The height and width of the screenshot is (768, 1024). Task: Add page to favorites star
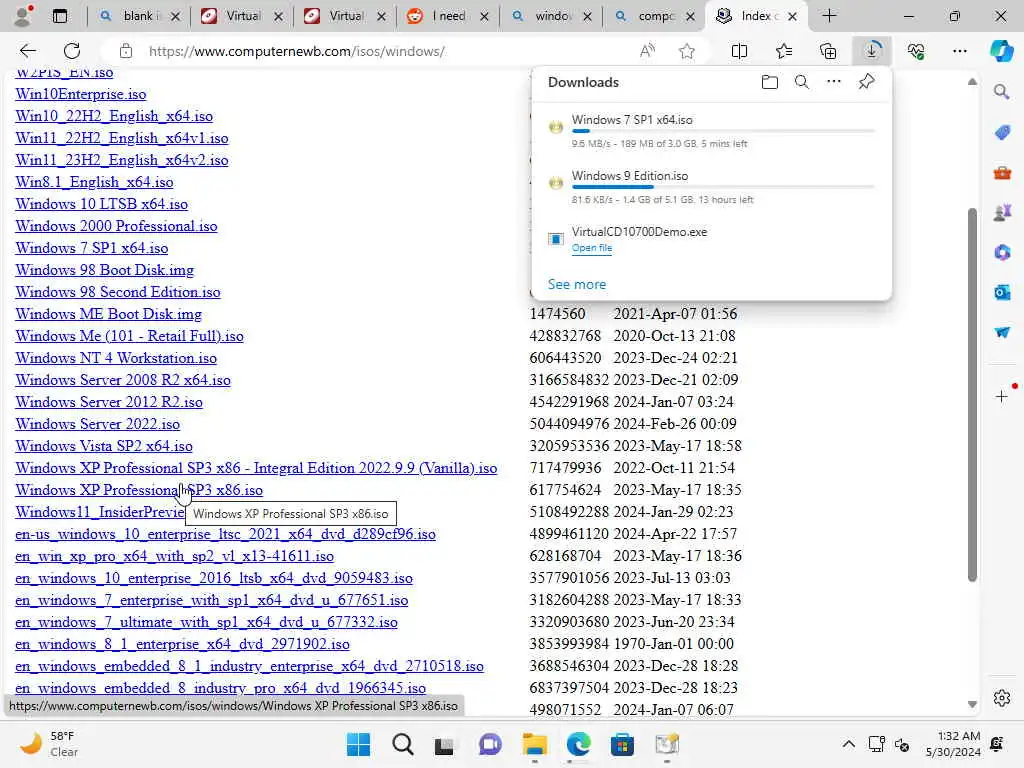[686, 51]
